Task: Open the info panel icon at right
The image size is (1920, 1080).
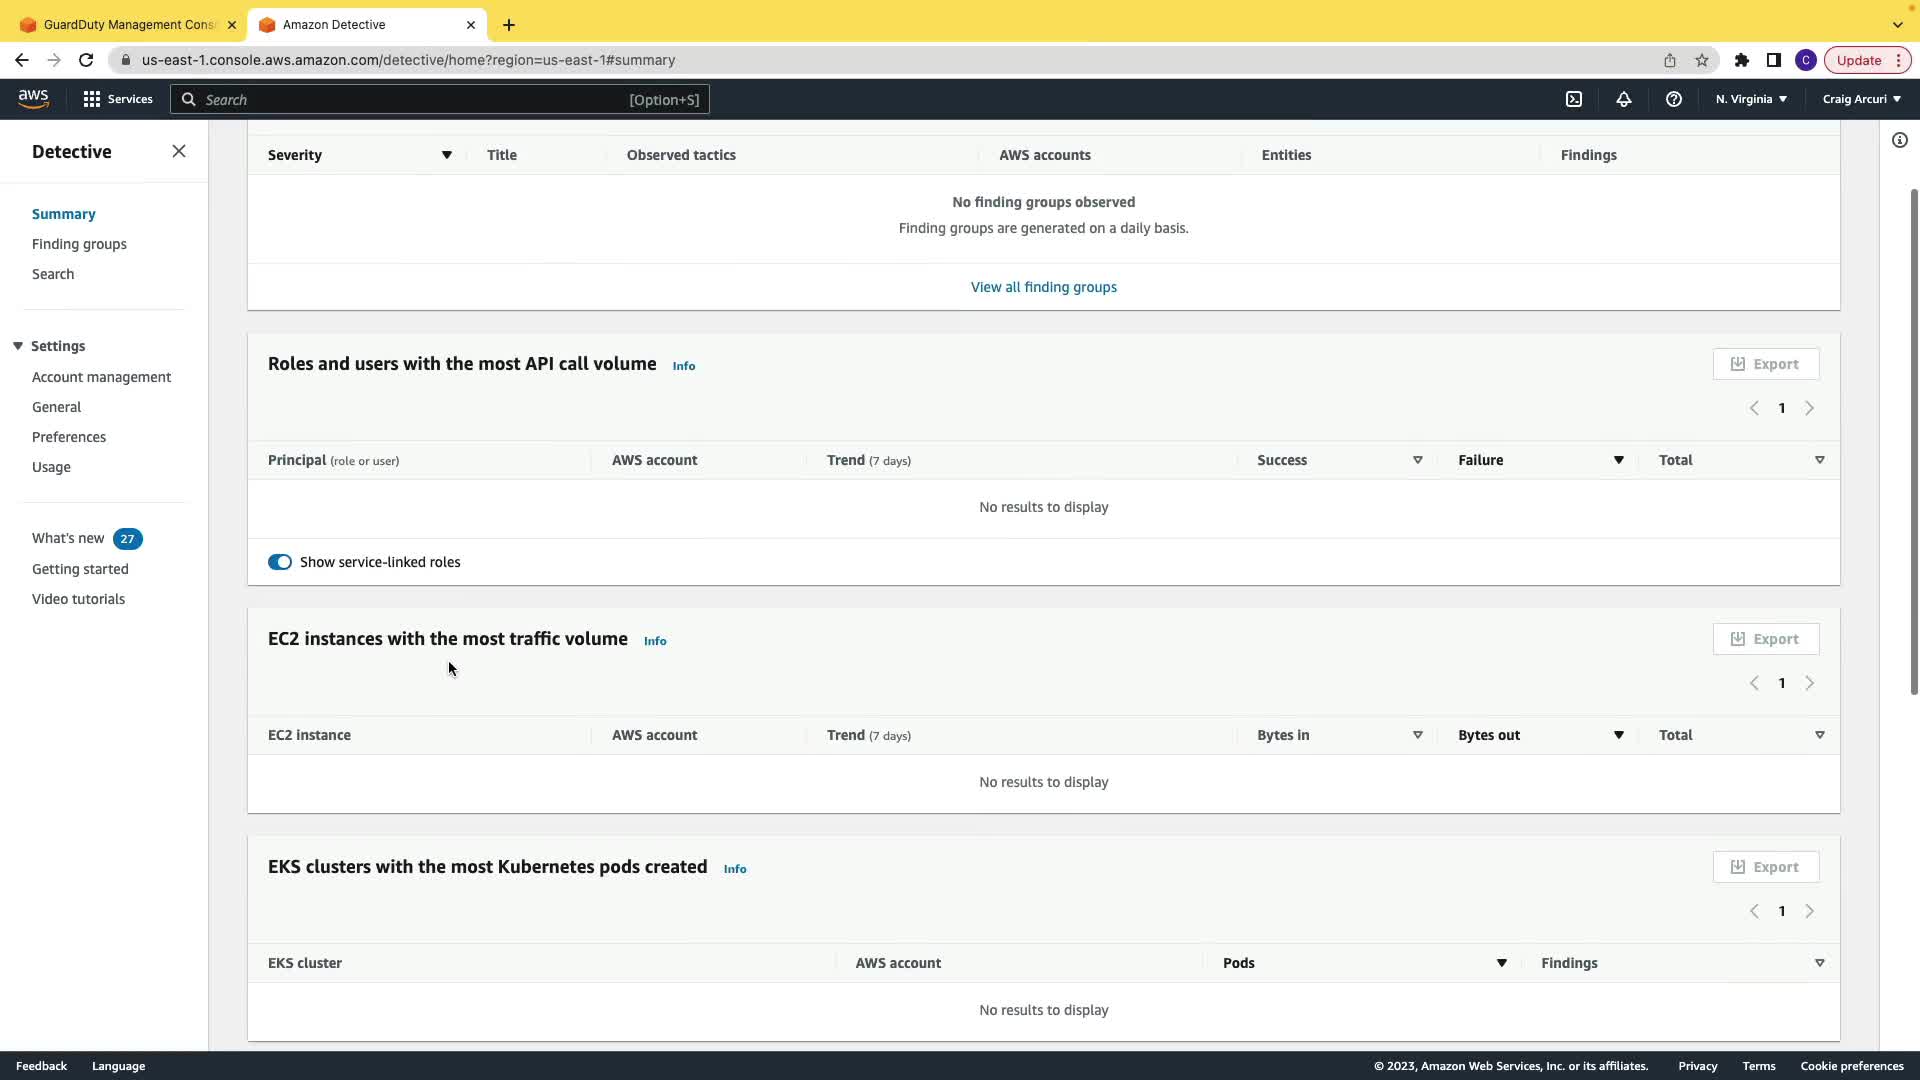Action: (1899, 141)
